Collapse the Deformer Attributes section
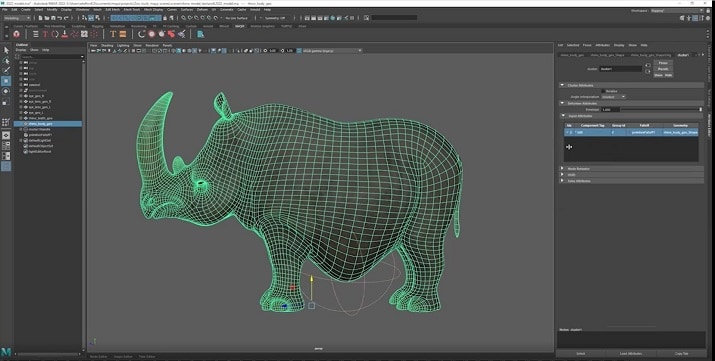Screen dimensions: 715x361 [563, 103]
